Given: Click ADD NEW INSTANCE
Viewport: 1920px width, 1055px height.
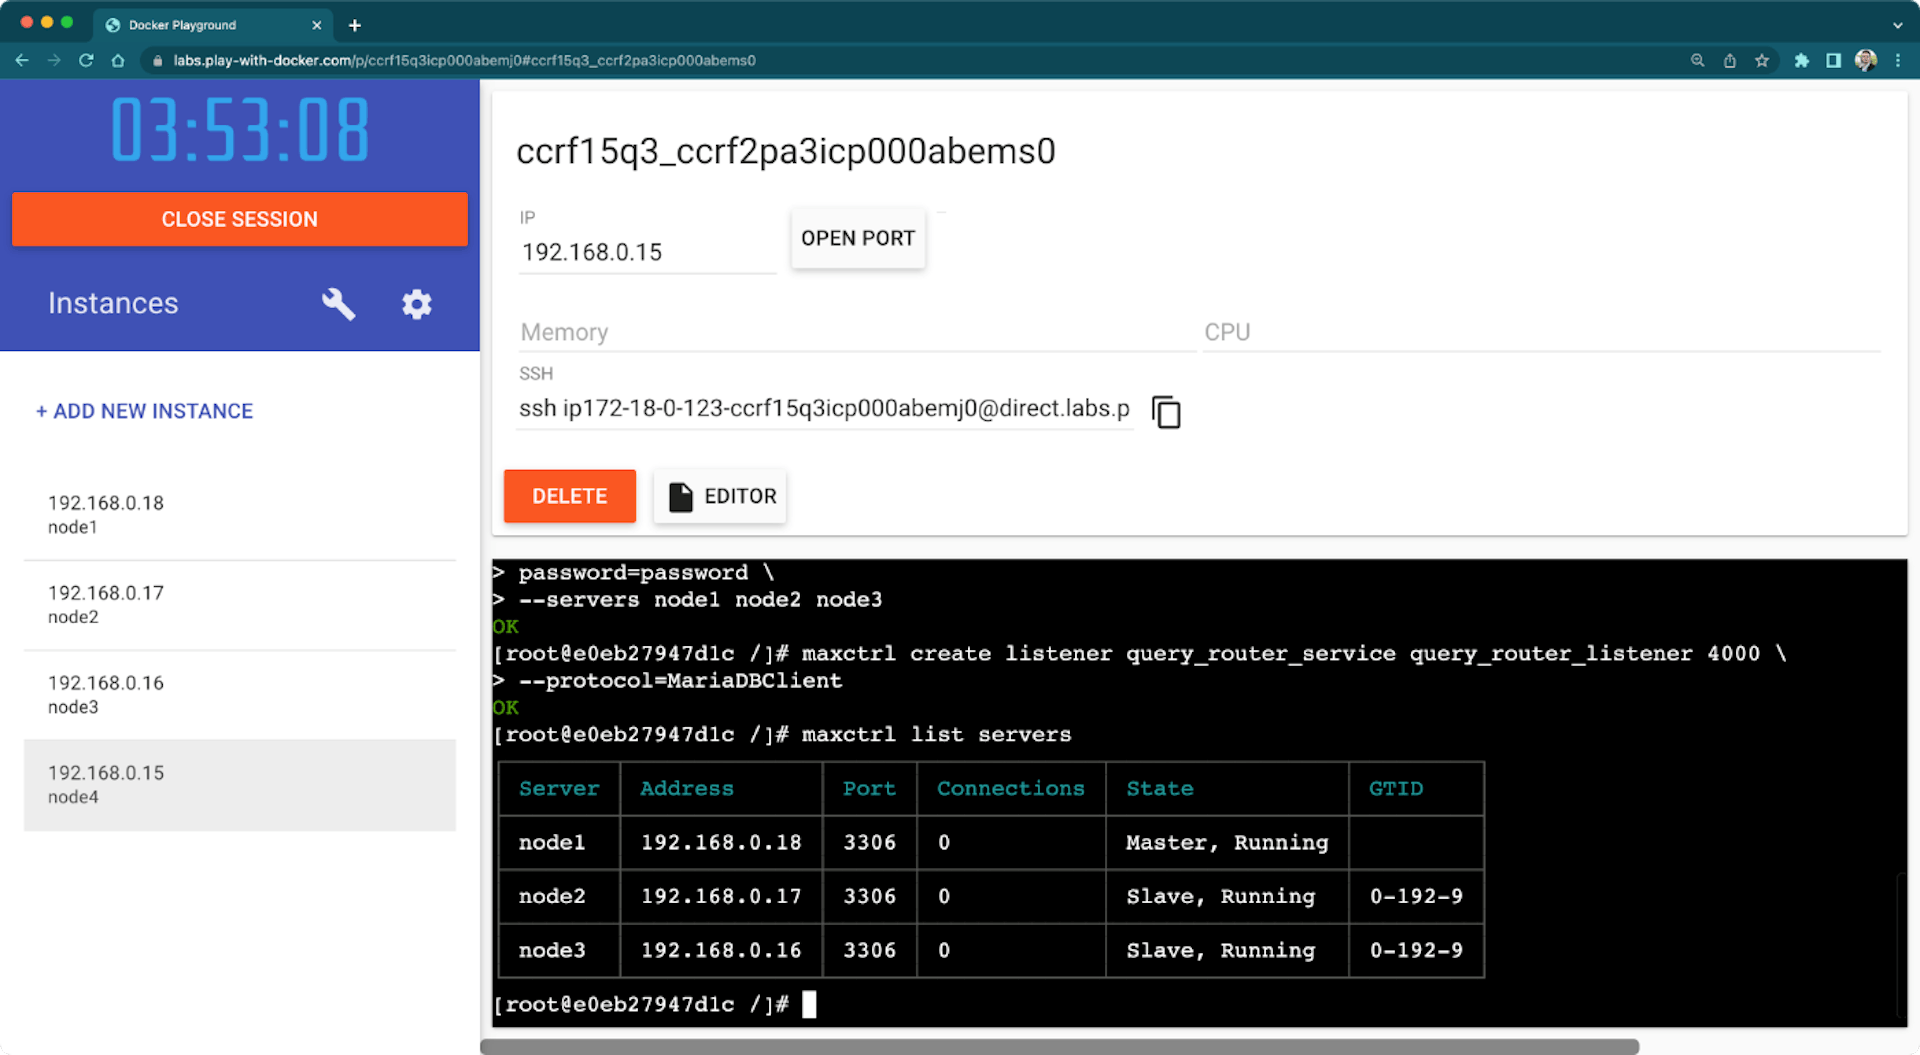Looking at the screenshot, I should coord(144,411).
